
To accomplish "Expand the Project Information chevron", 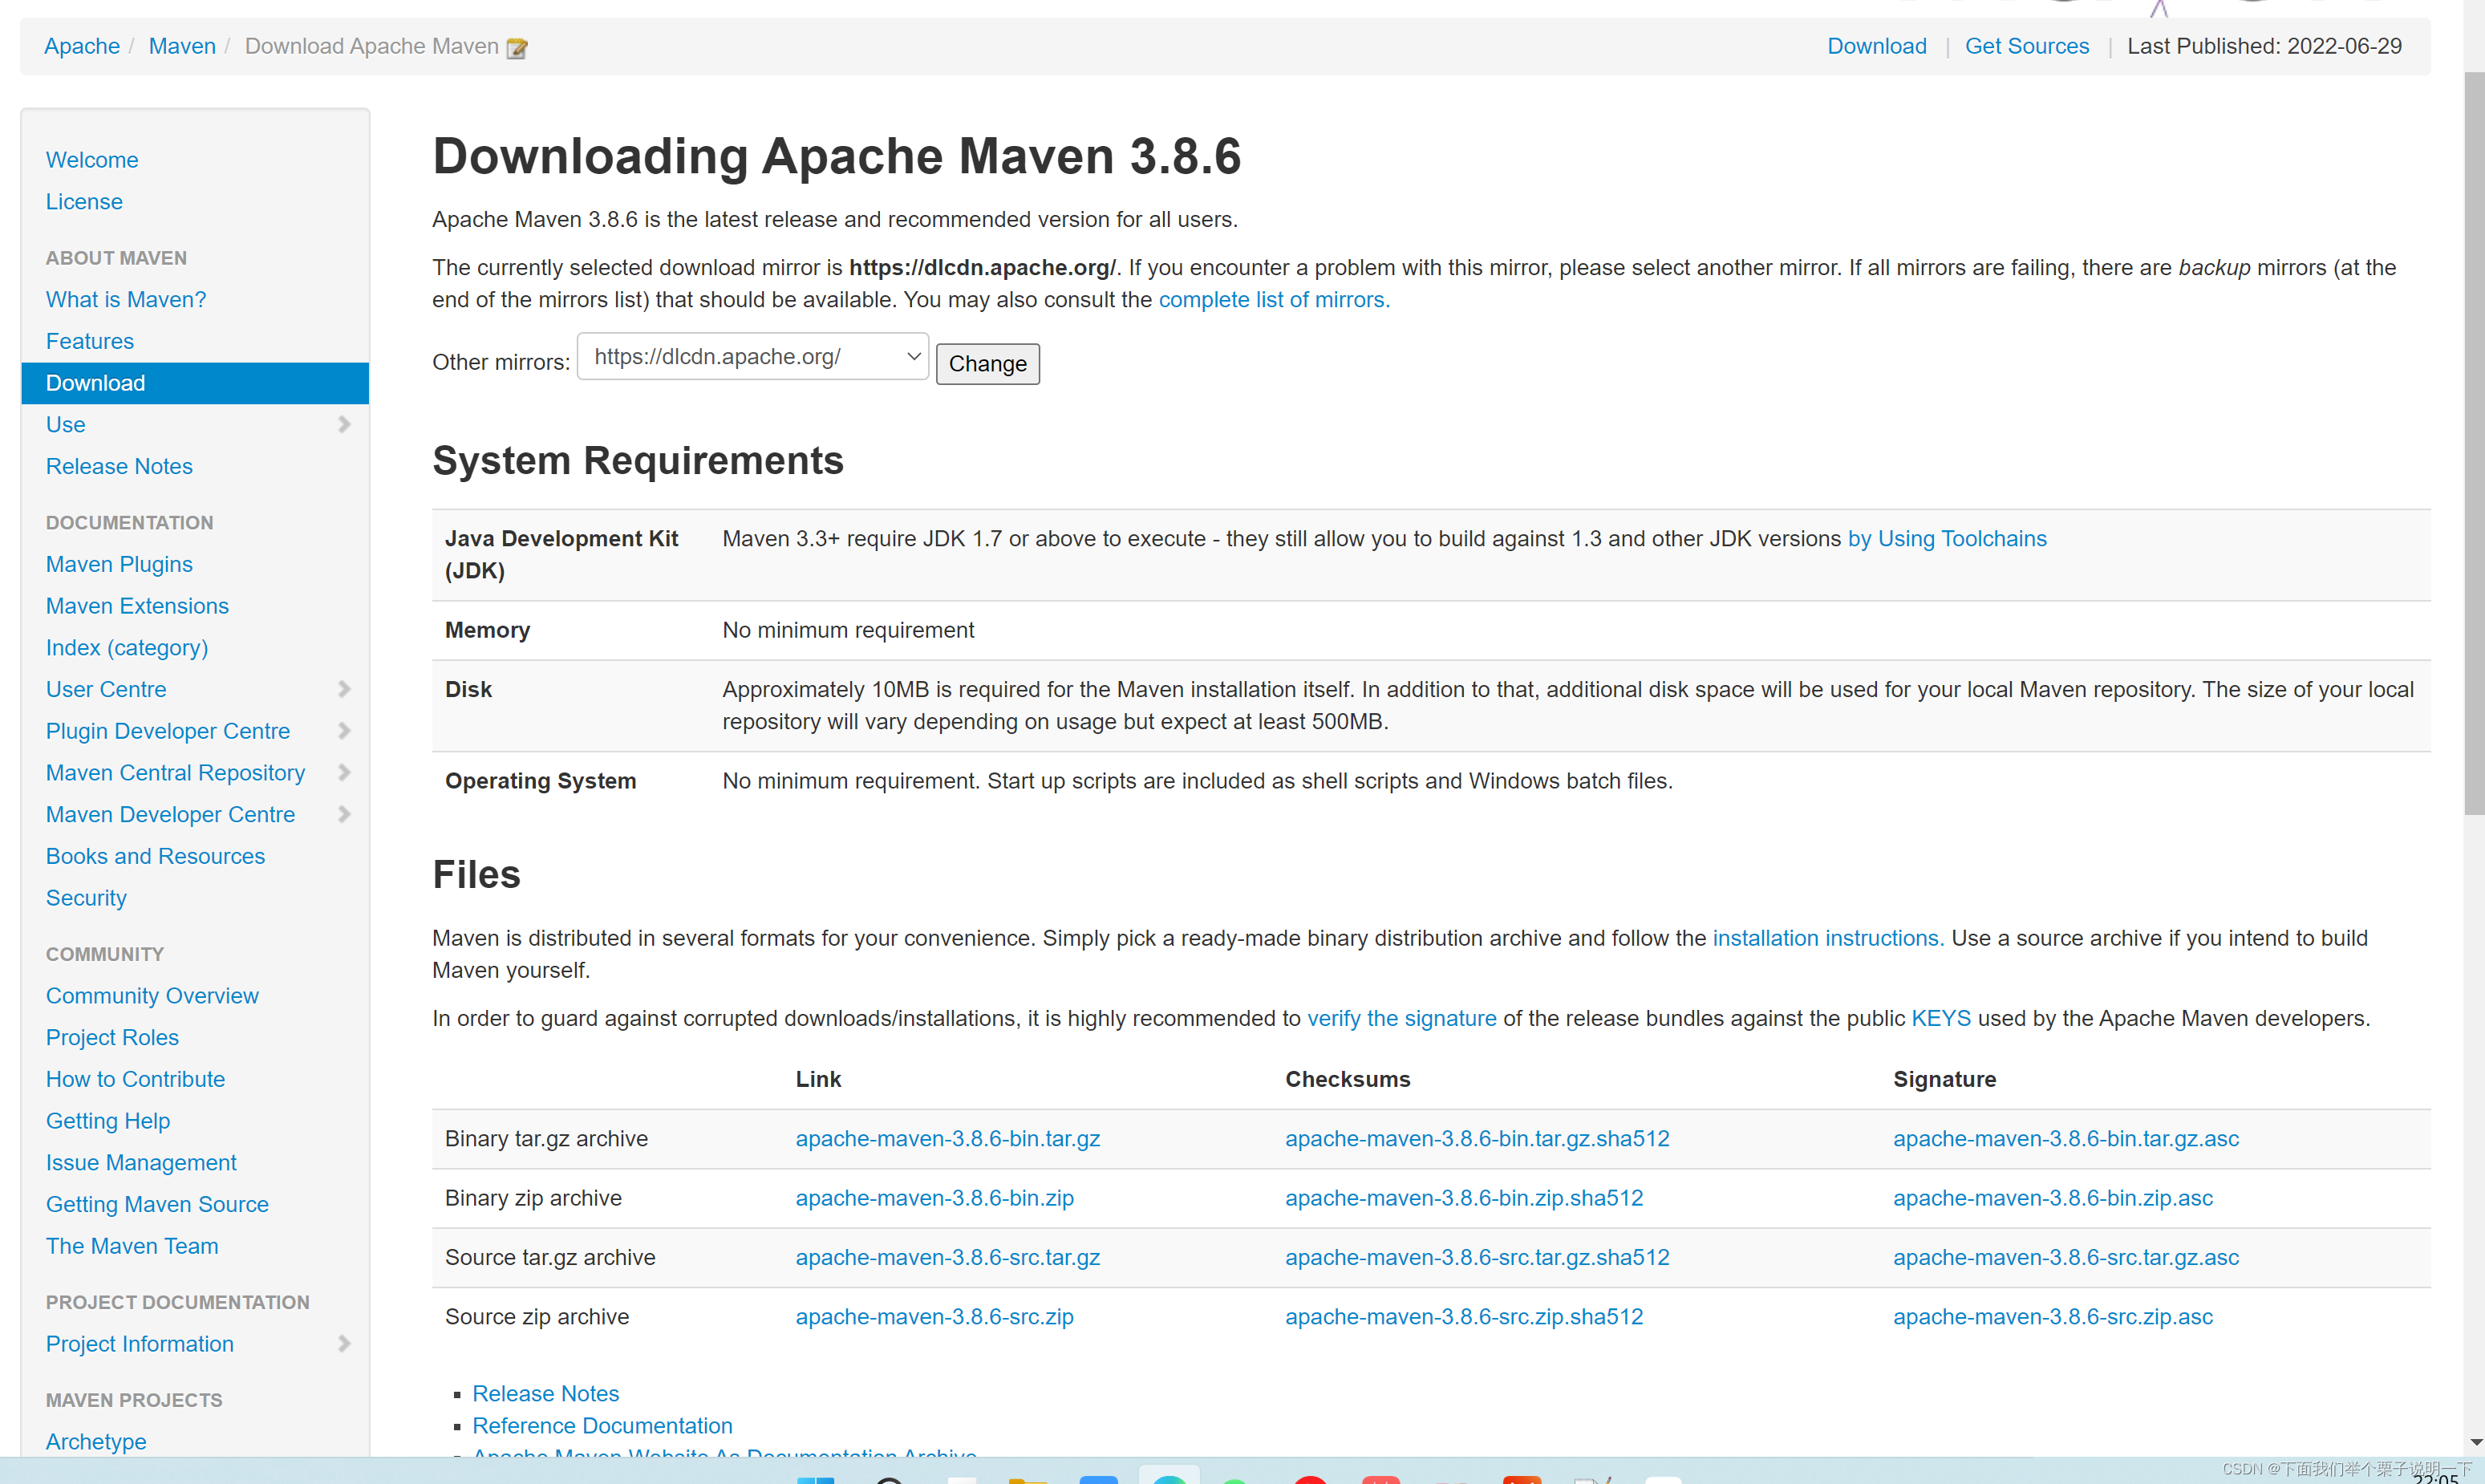I will 344,1343.
